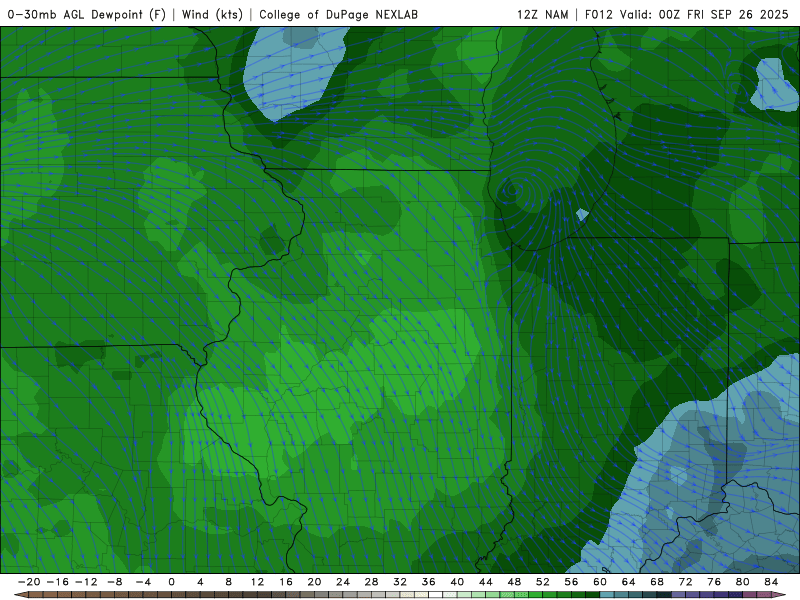The image size is (800, 600).
Task: Click the -16 value on the color scale
Action: click(57, 582)
